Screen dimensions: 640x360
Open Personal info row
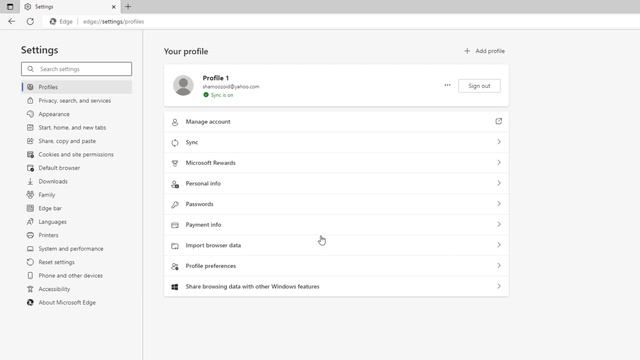tap(336, 183)
